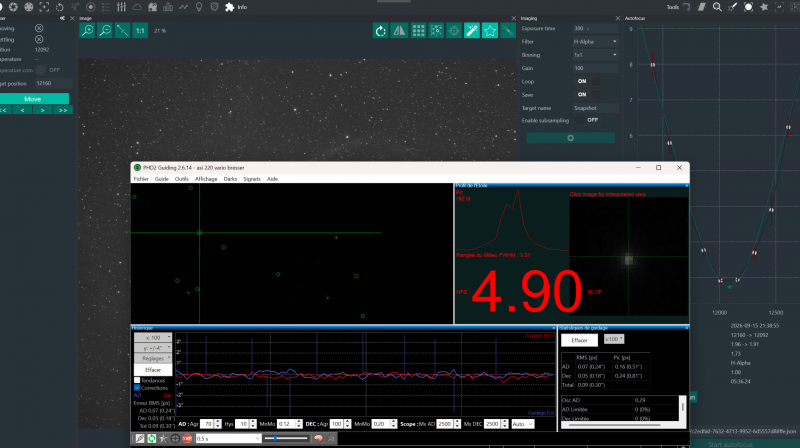
Task: Click the Move focuser button
Action: (x=33, y=99)
